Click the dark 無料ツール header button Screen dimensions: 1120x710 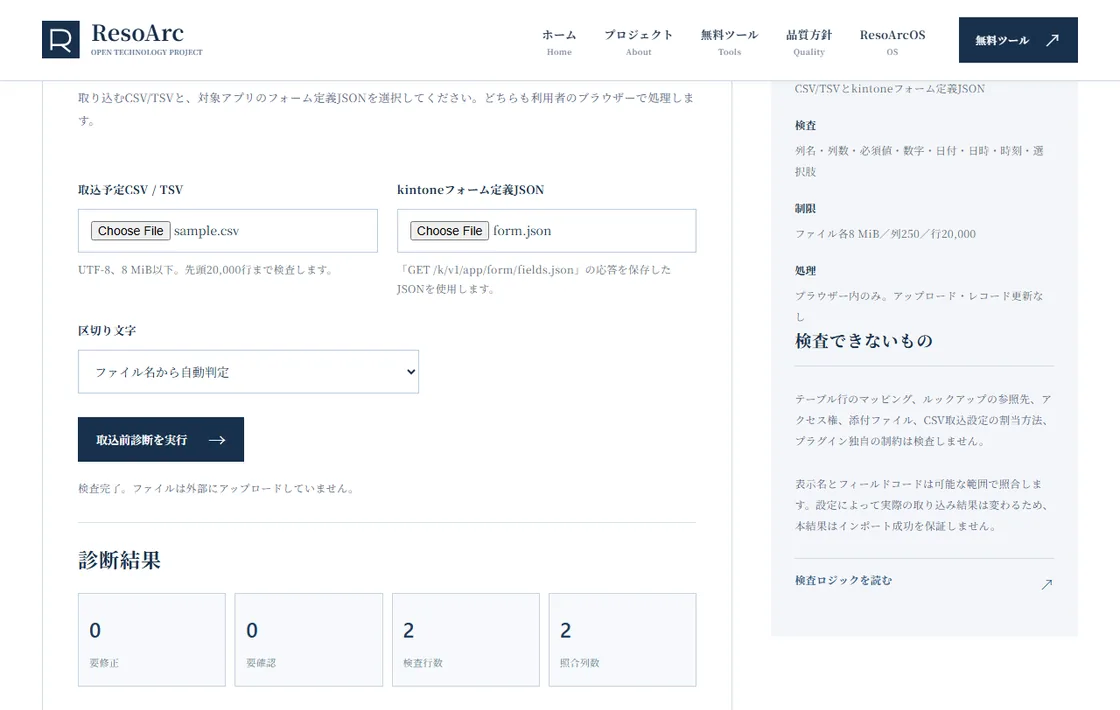(1018, 40)
